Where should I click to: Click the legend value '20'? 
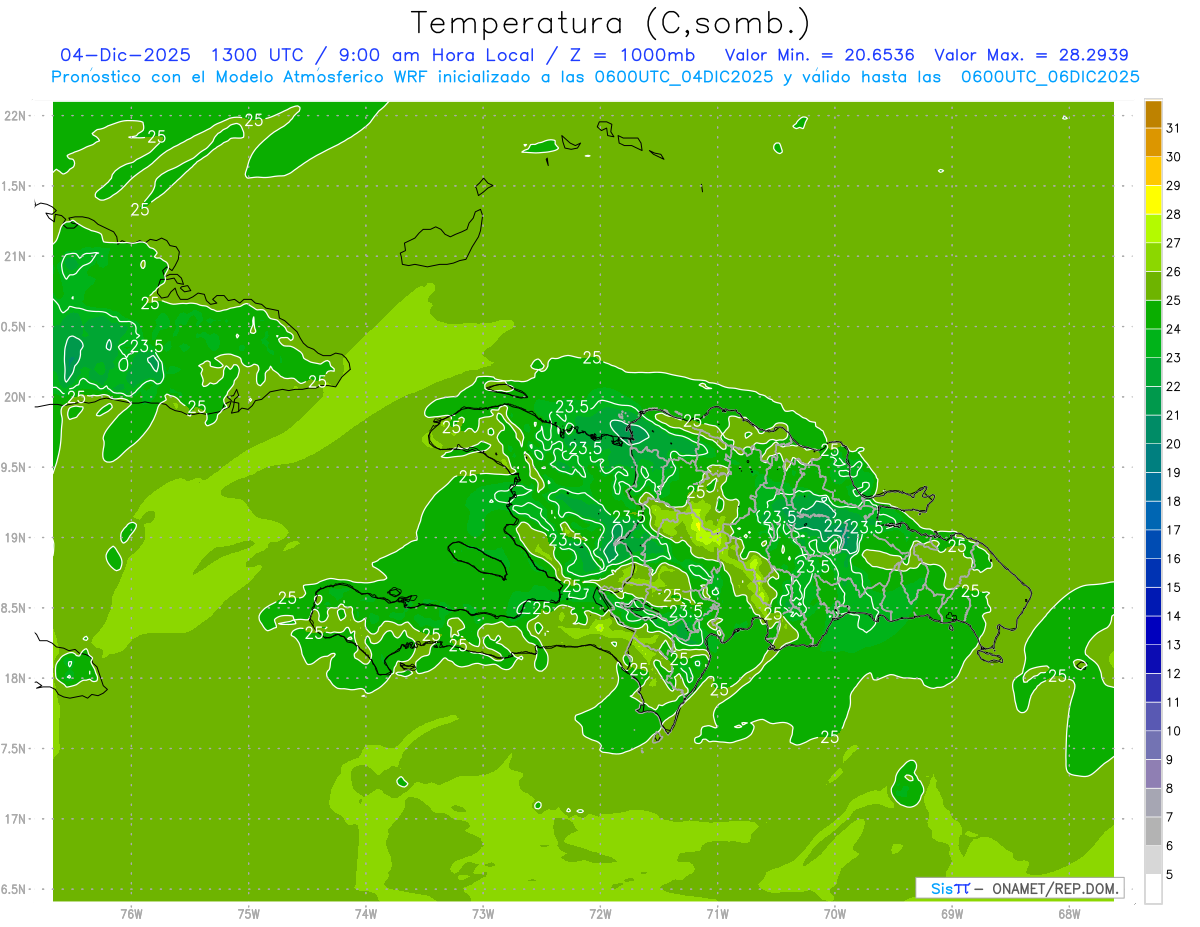1173,444
